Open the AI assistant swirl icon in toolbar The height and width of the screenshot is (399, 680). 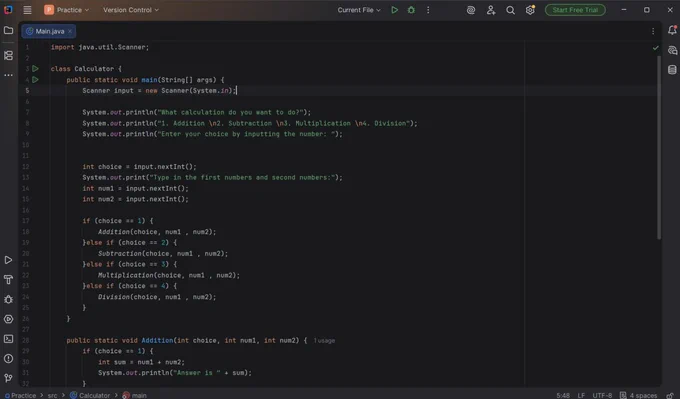471,10
